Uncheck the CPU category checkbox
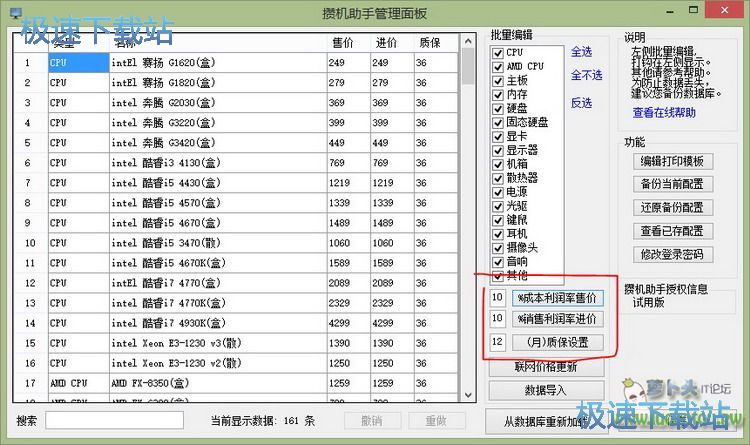This screenshot has width=750, height=445. (498, 53)
